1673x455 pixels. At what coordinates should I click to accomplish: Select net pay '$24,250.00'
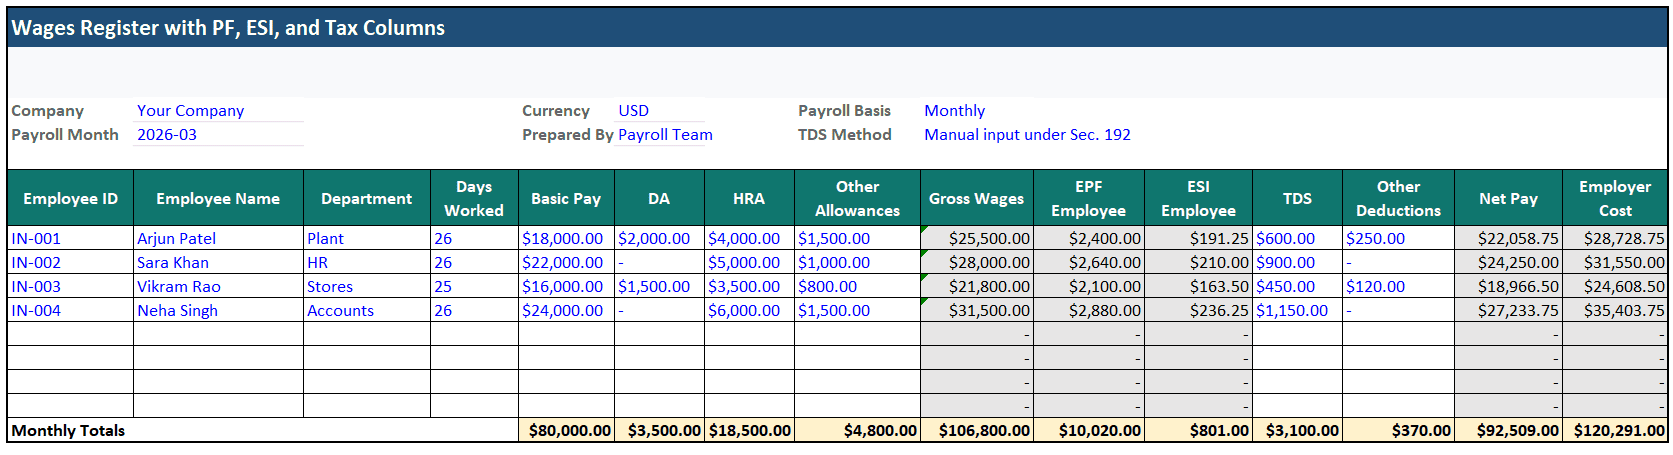pyautogui.click(x=1508, y=262)
